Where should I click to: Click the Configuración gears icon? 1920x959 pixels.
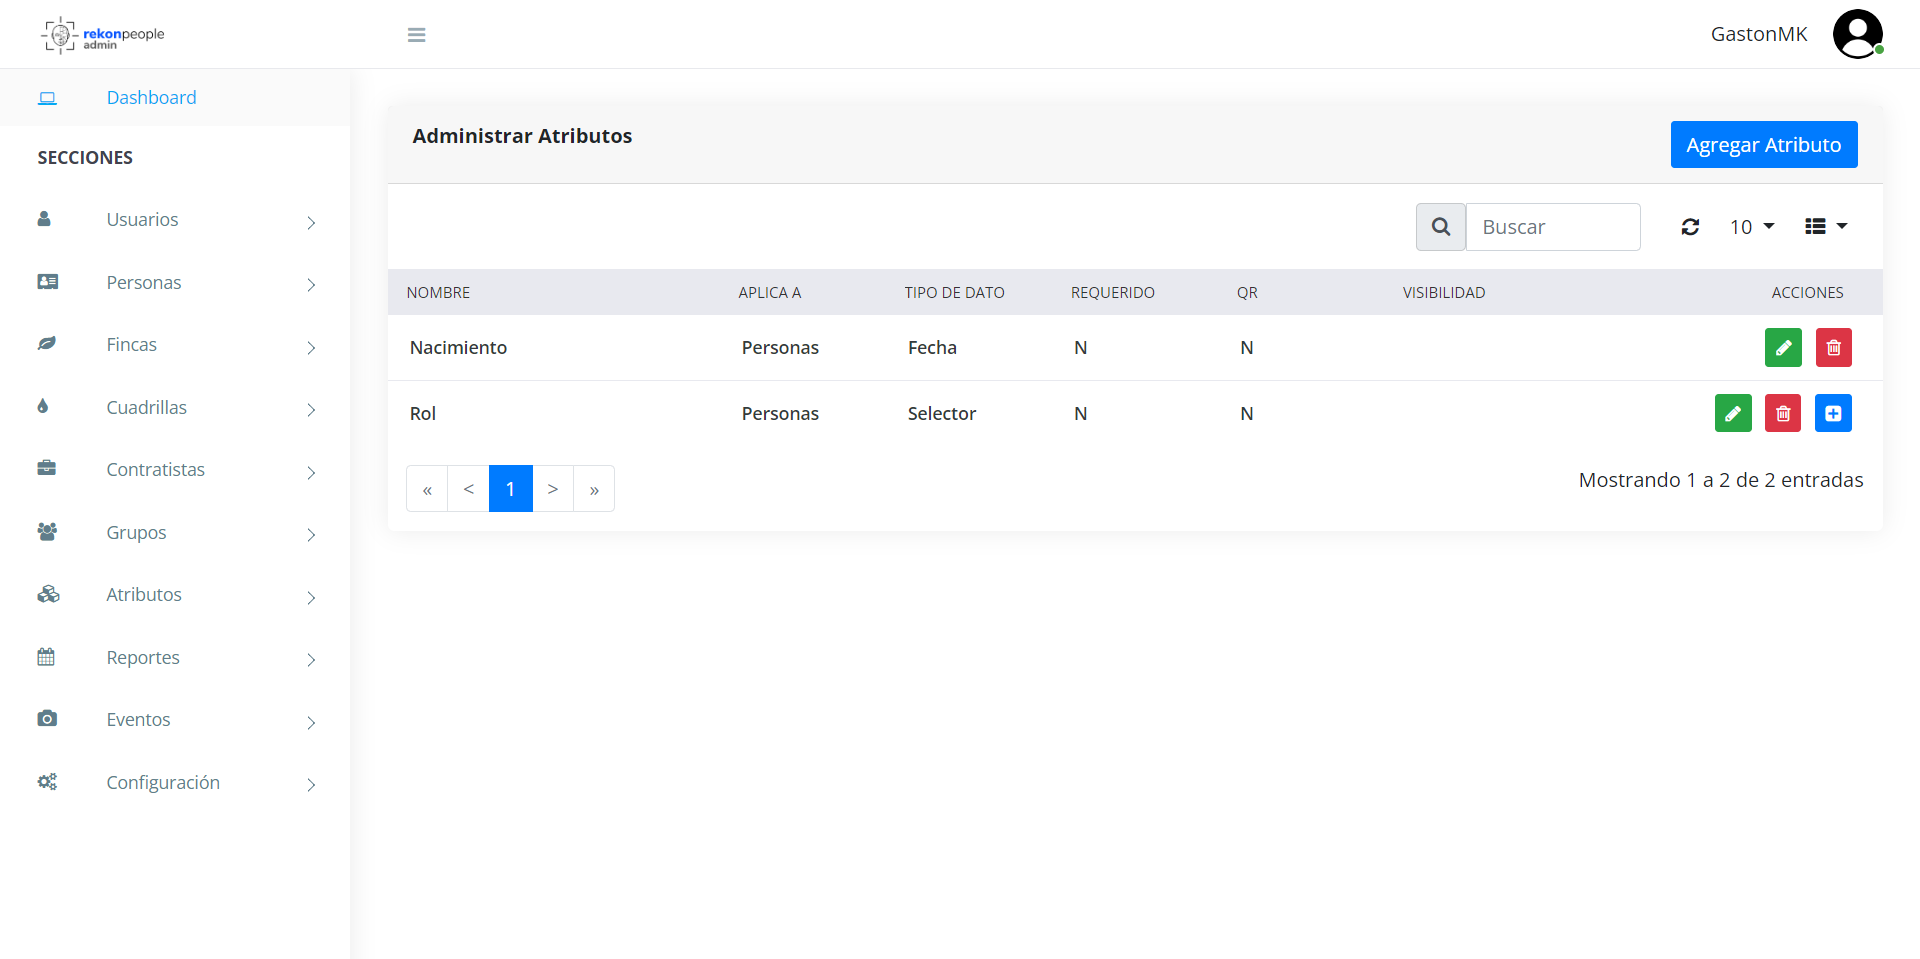47,782
